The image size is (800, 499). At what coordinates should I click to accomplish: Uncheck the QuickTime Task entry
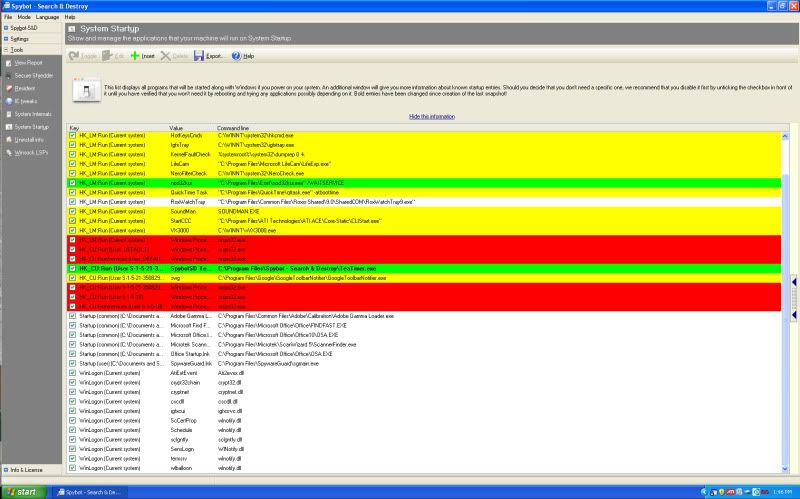pyautogui.click(x=72, y=193)
